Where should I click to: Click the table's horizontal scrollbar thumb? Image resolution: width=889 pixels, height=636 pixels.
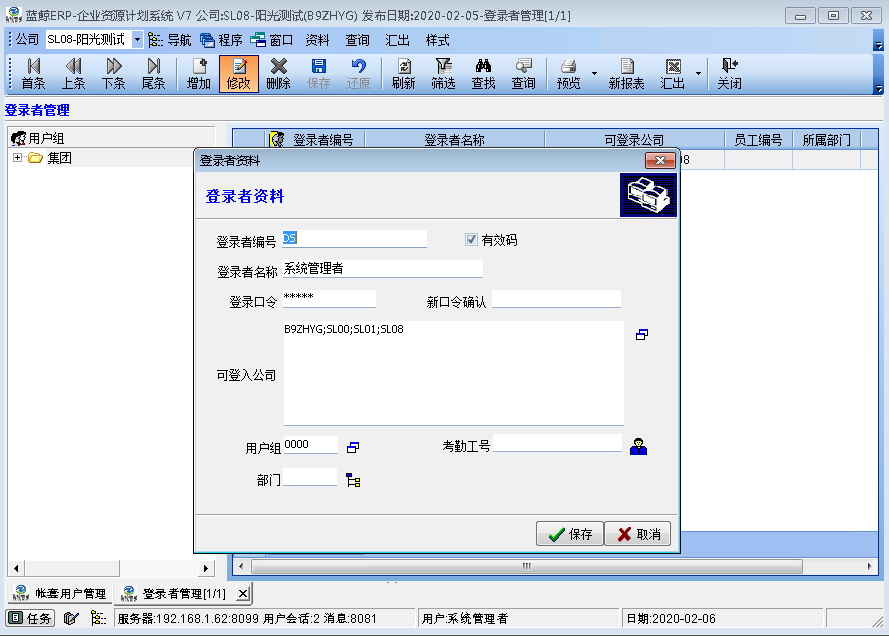click(x=527, y=566)
